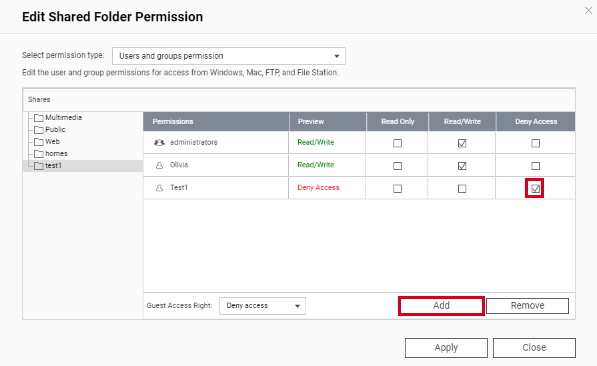Click the test1 folder icon

click(x=38, y=166)
